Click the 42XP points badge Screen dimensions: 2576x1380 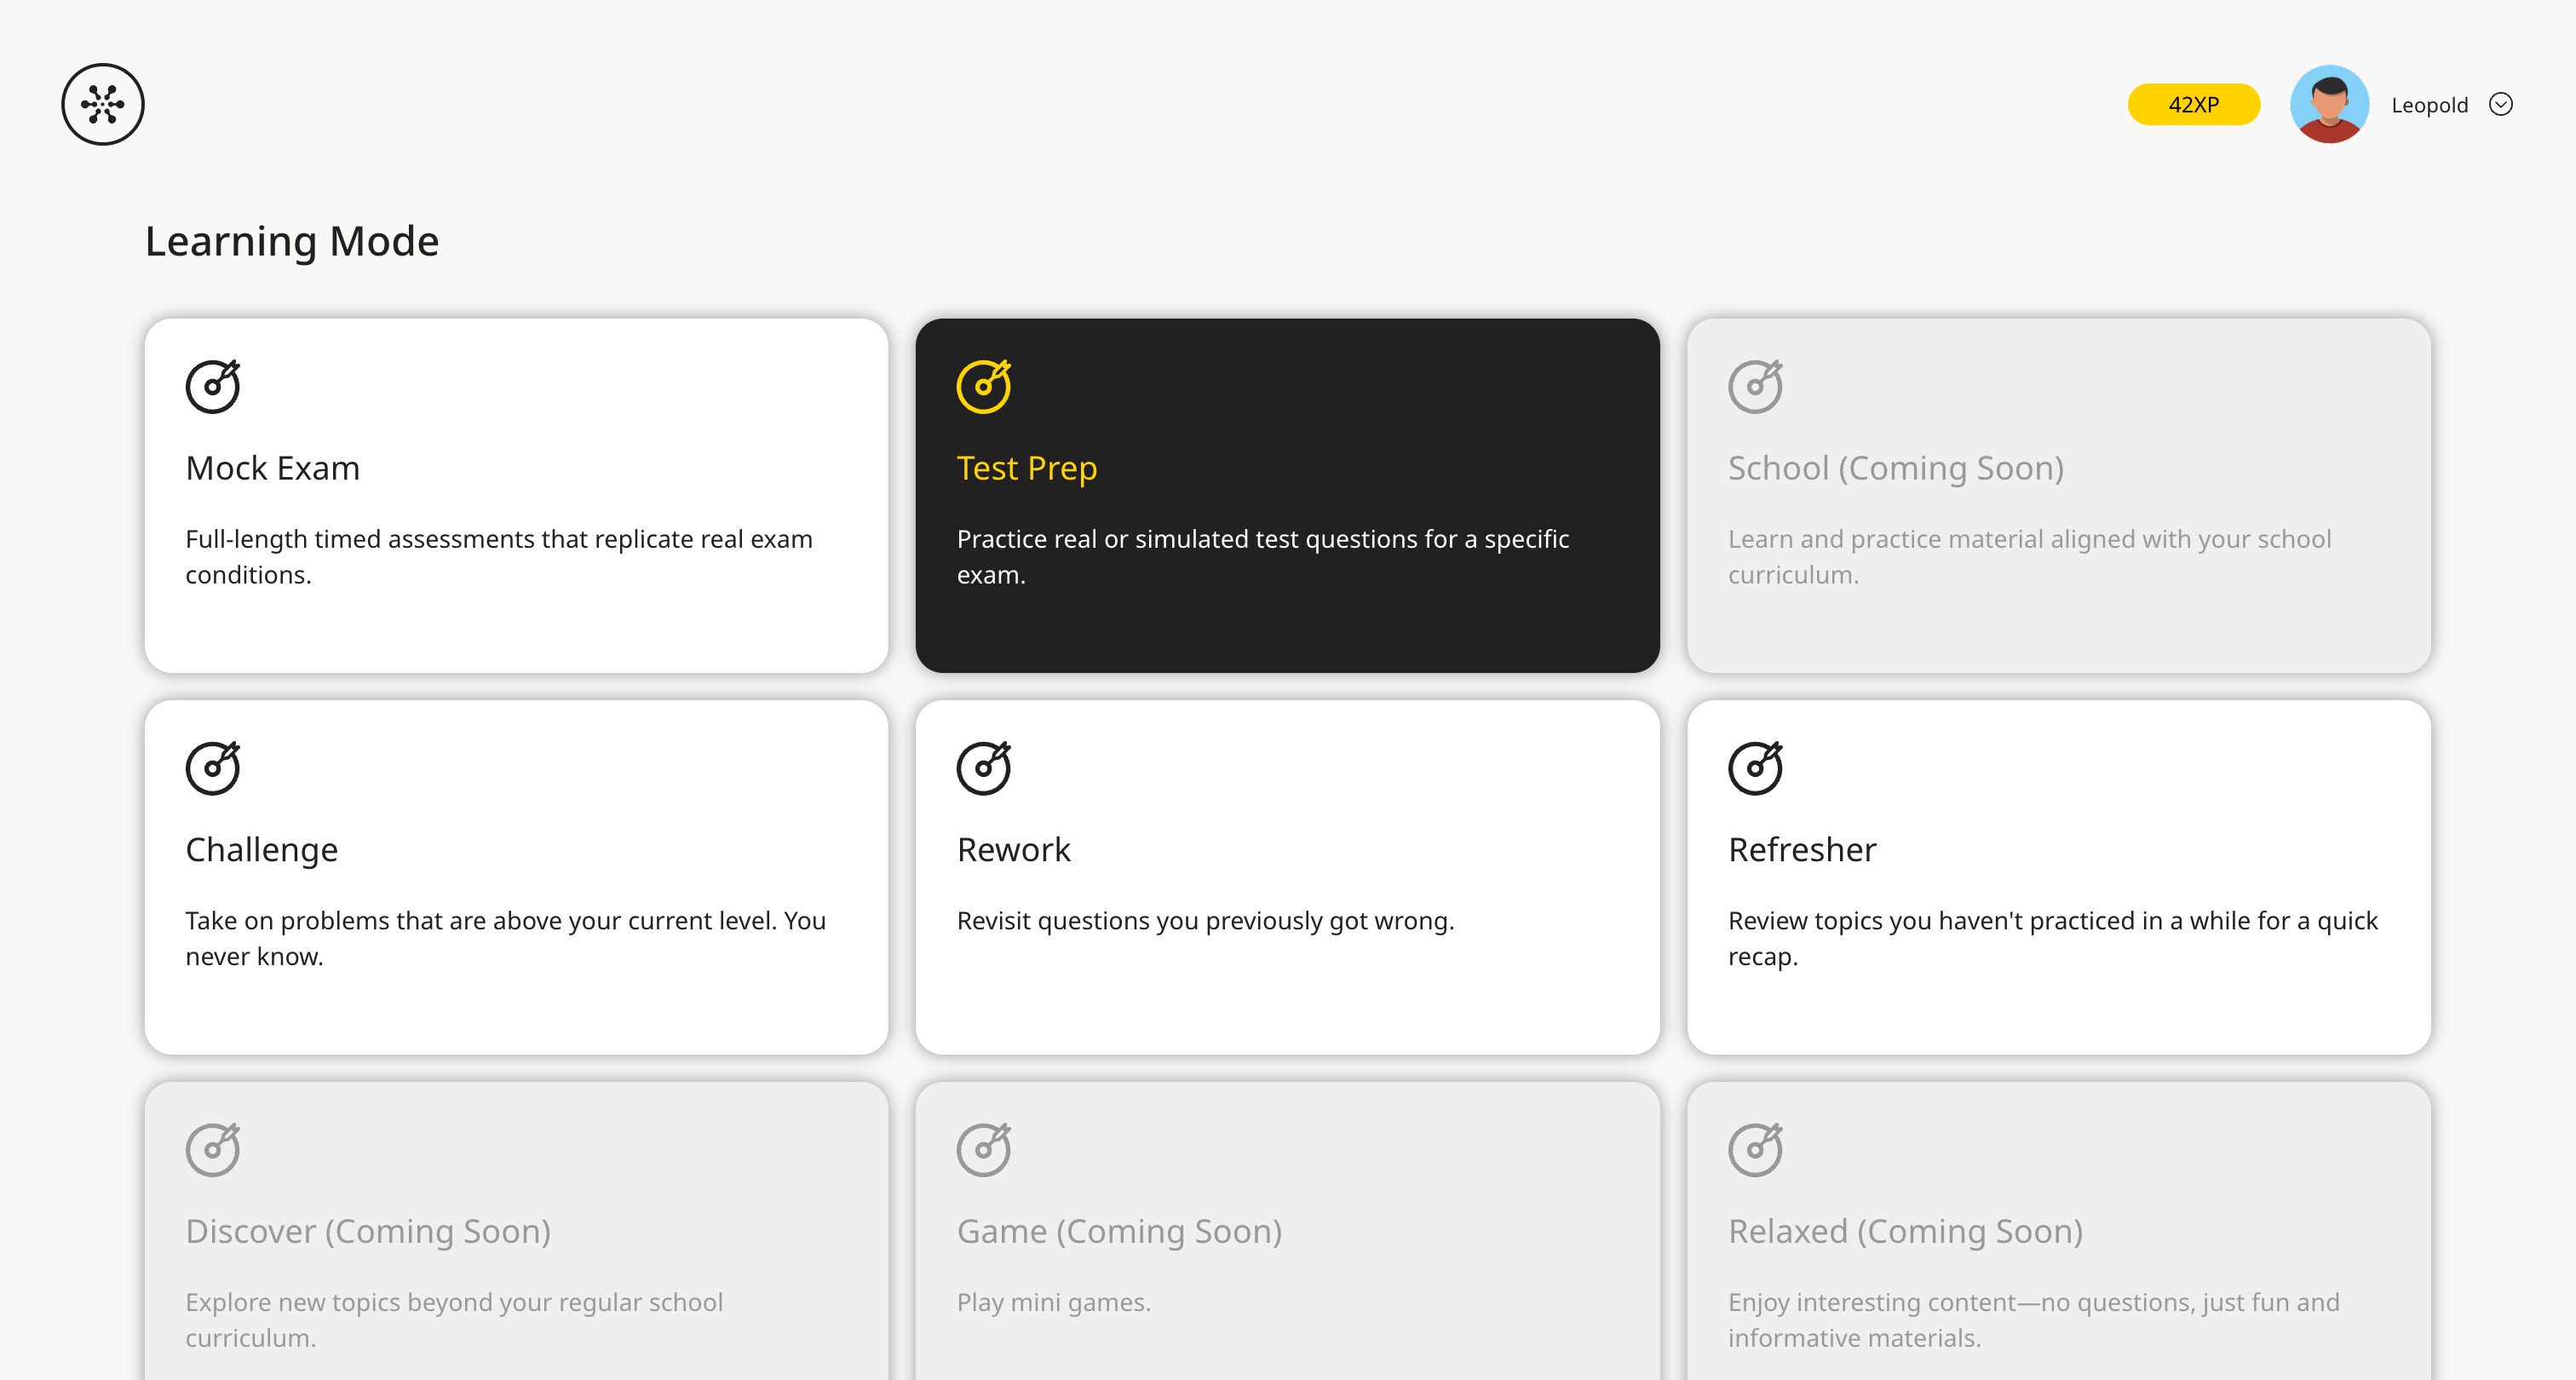(2193, 104)
